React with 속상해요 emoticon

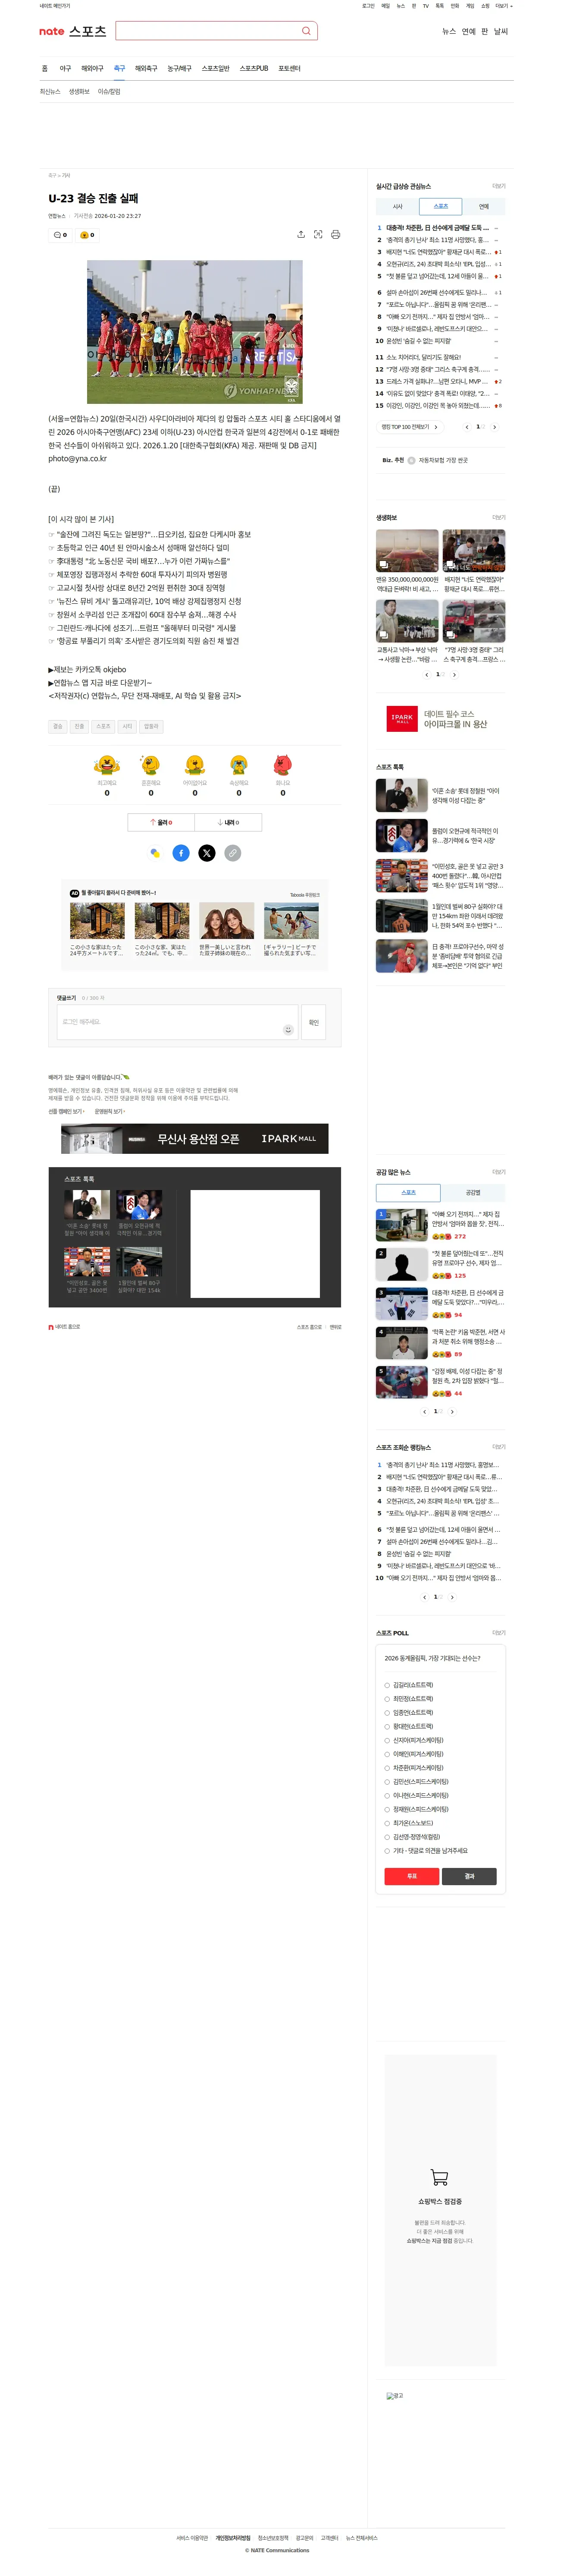click(x=239, y=765)
